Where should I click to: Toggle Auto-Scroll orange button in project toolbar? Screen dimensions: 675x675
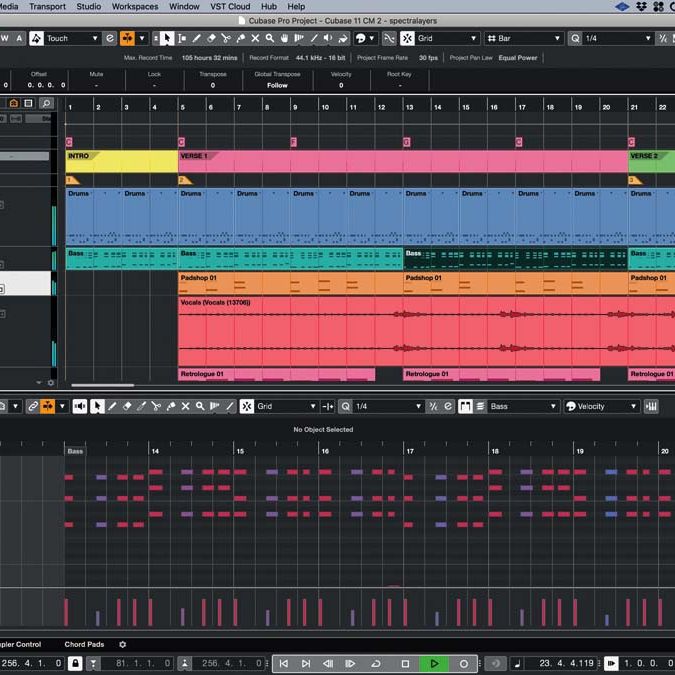127,38
